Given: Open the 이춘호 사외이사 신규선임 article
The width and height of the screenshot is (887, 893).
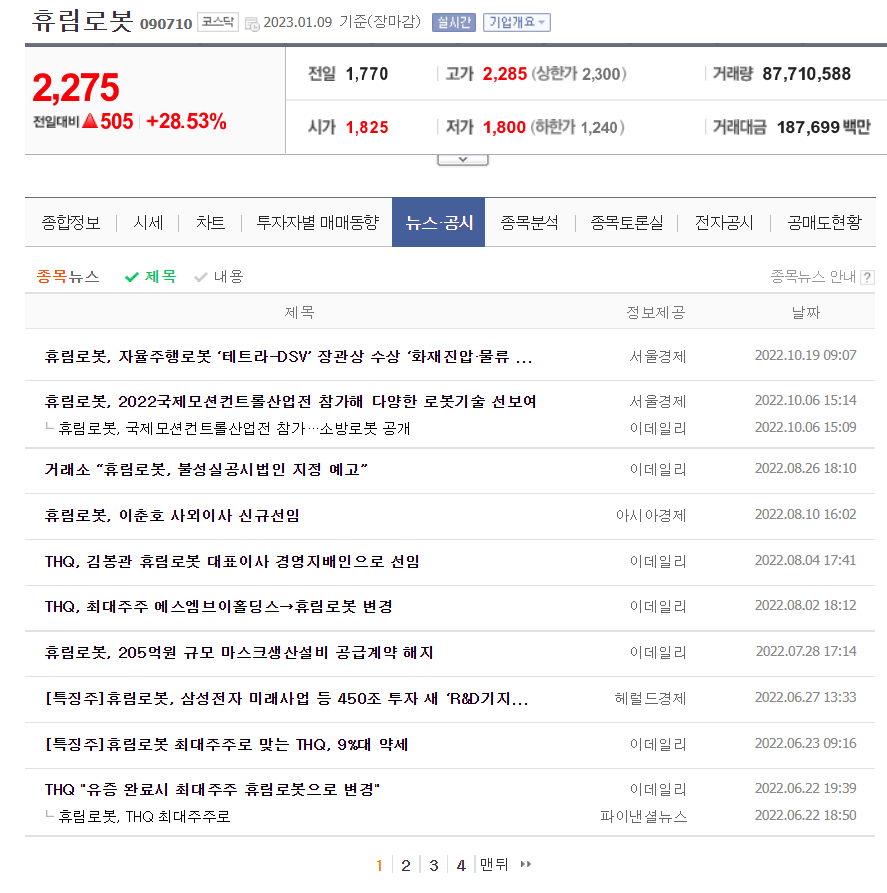Looking at the screenshot, I should click(172, 515).
